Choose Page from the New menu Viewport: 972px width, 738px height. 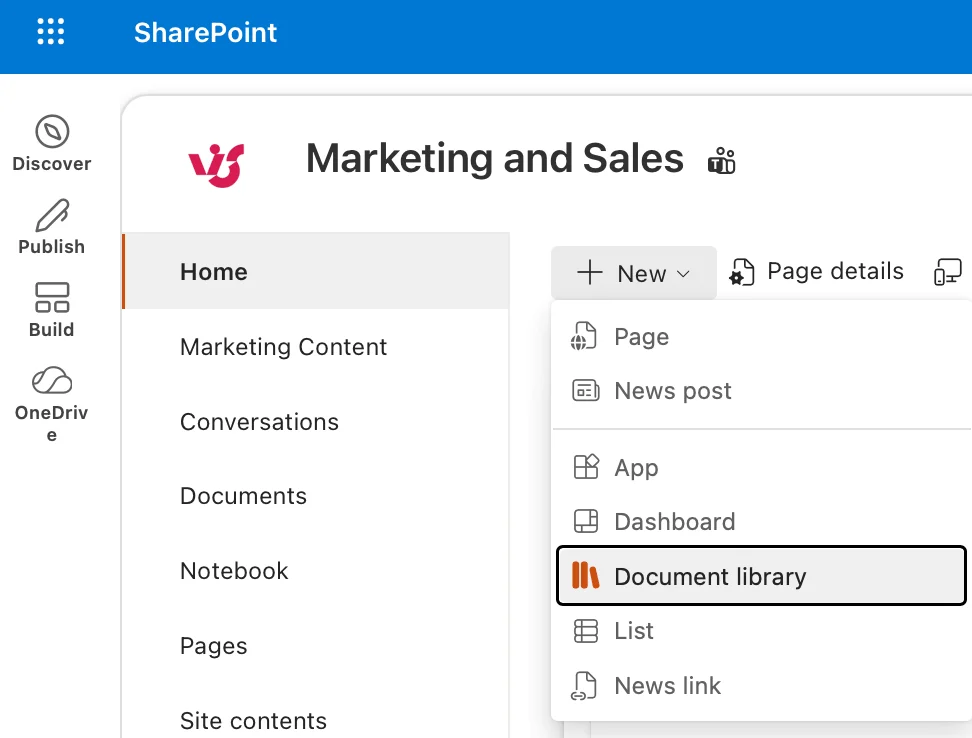pos(761,337)
